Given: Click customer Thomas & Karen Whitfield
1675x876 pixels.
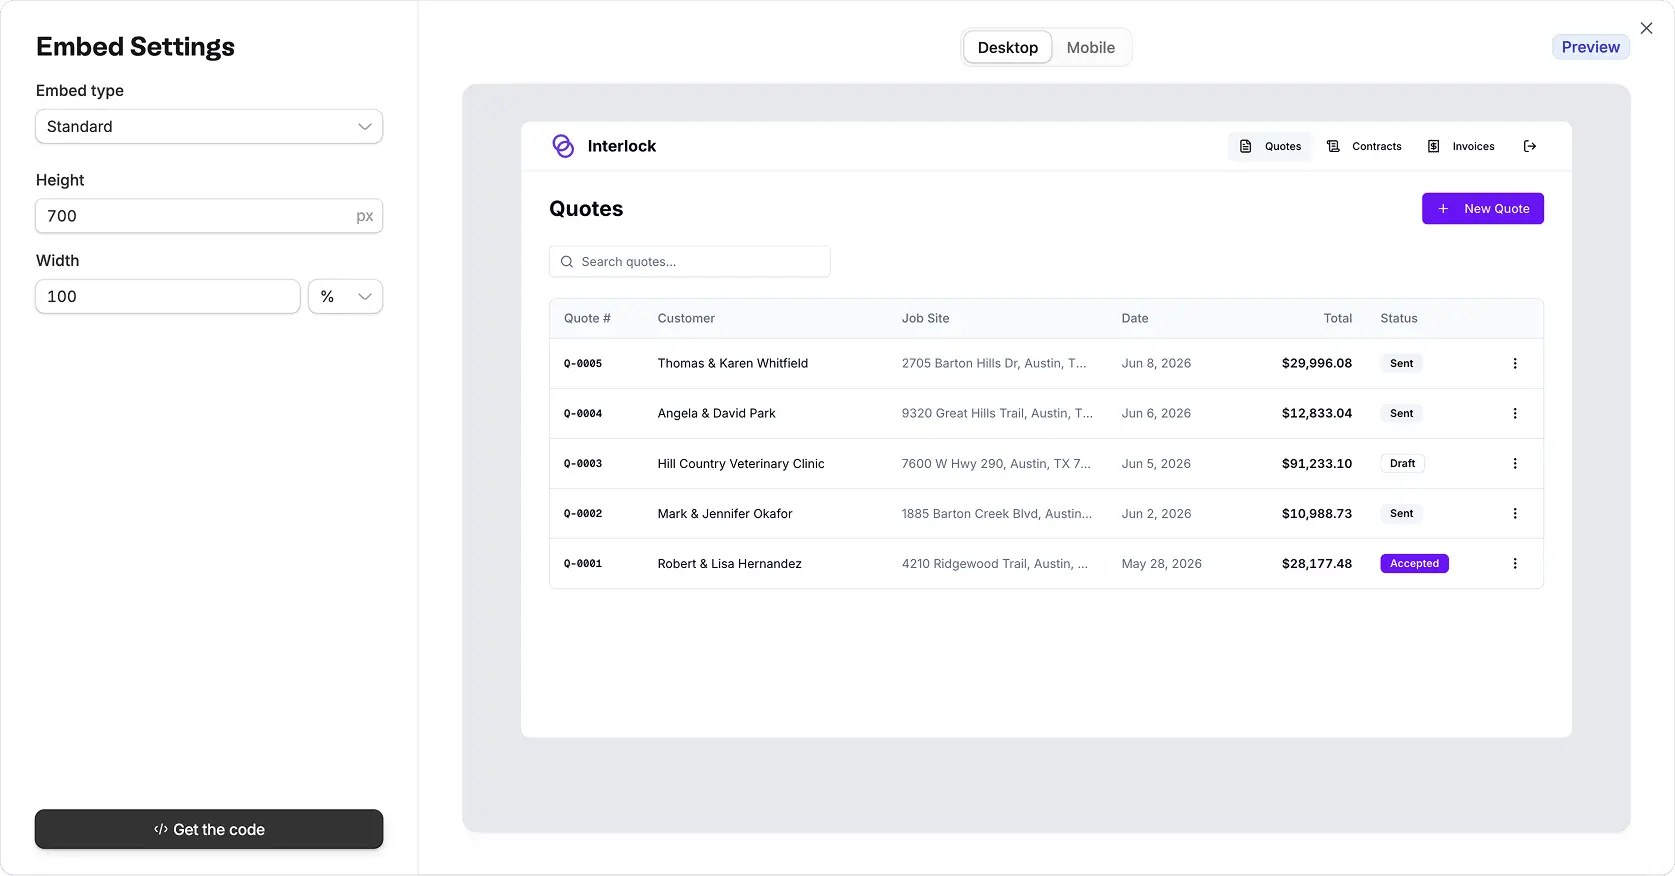Looking at the screenshot, I should 733,364.
